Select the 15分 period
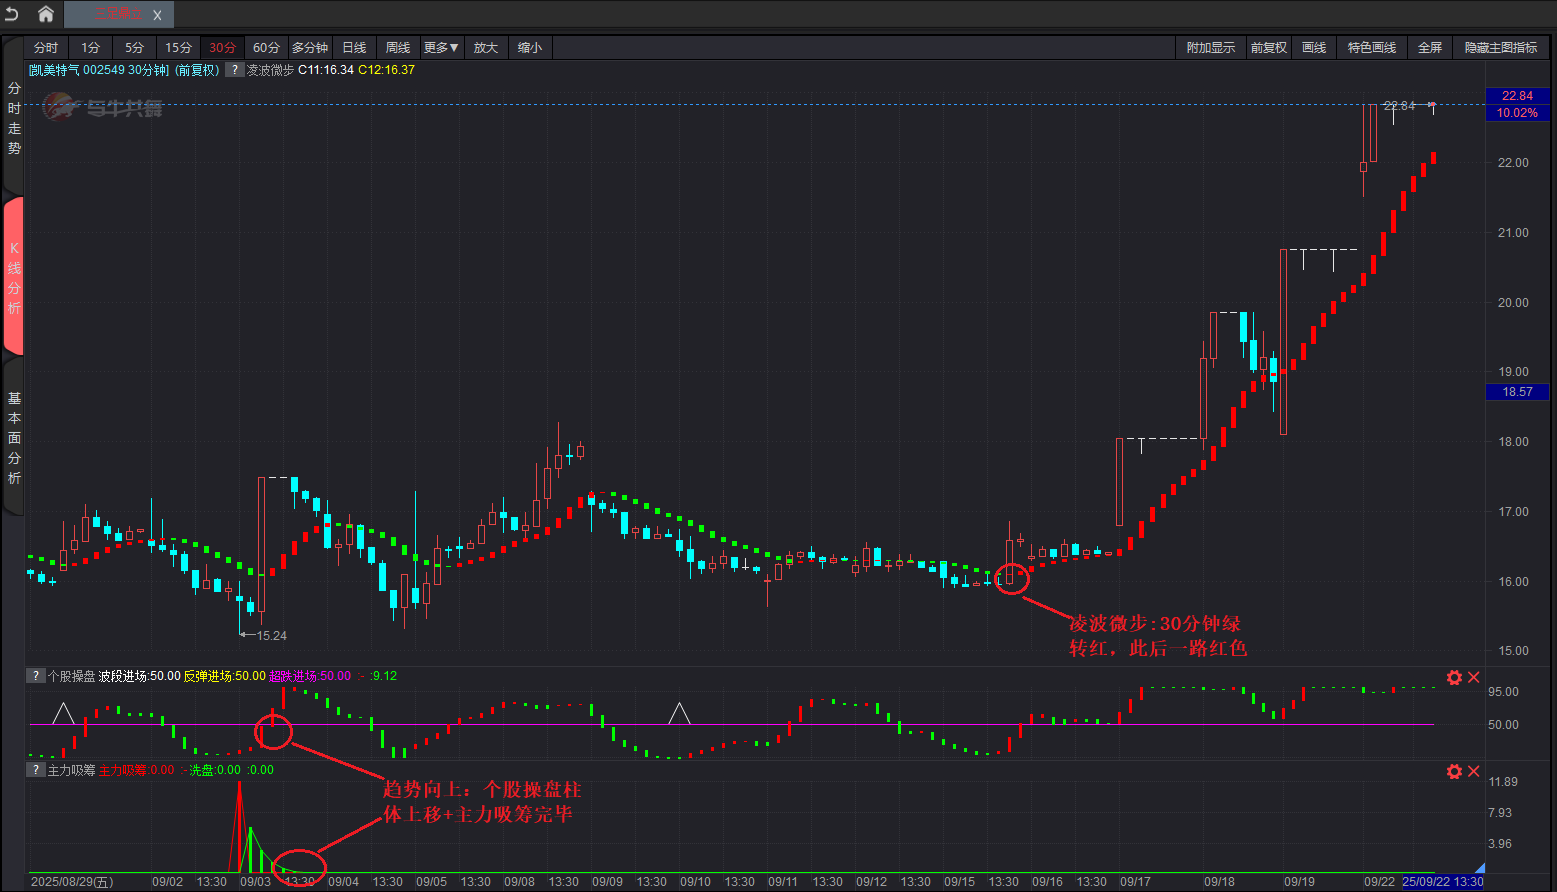Viewport: 1557px width, 892px height. (179, 48)
